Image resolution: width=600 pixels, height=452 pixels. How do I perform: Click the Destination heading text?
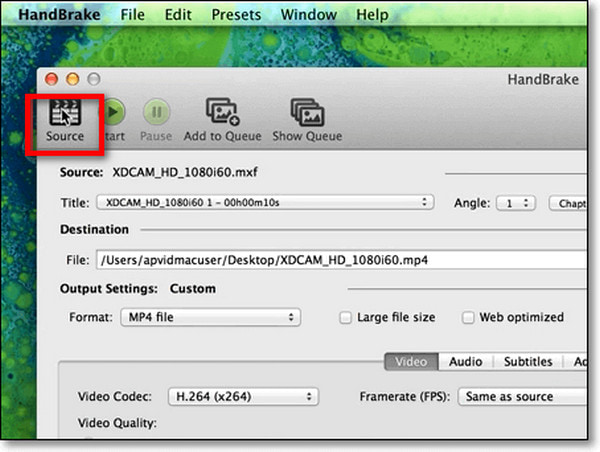click(x=95, y=229)
